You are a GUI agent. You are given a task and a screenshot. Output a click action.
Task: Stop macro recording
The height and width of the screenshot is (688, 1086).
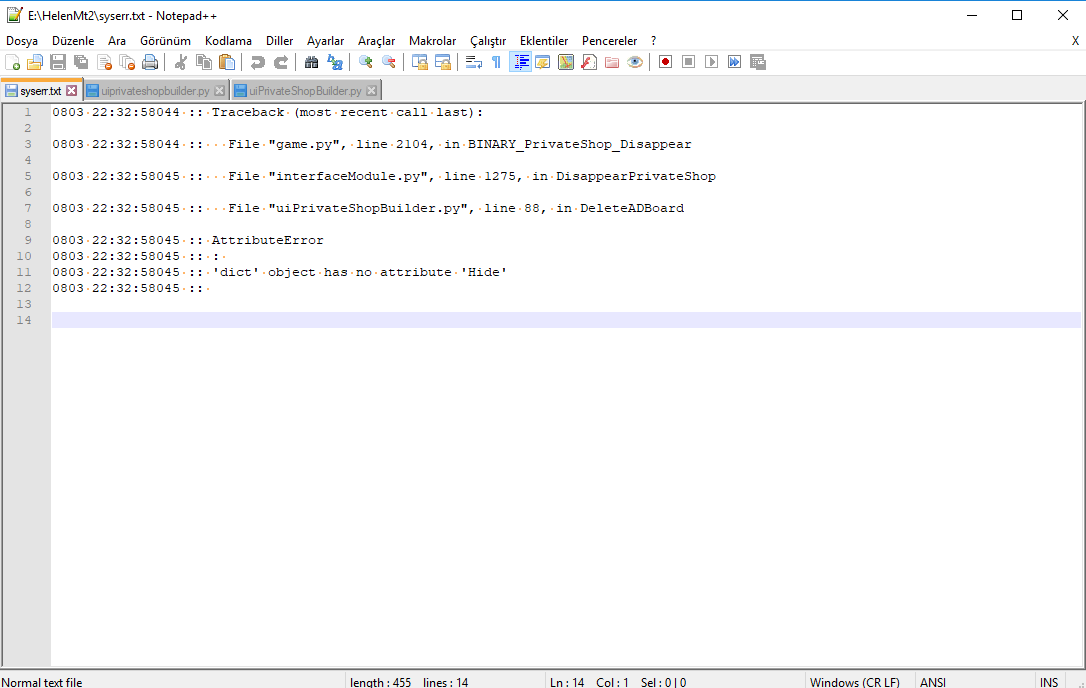[x=688, y=62]
